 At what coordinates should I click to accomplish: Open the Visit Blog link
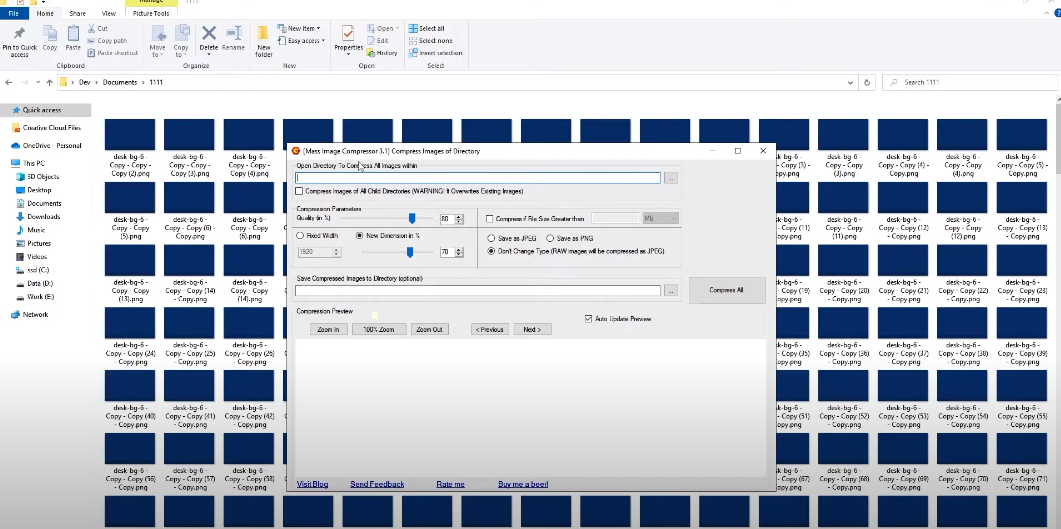point(313,484)
